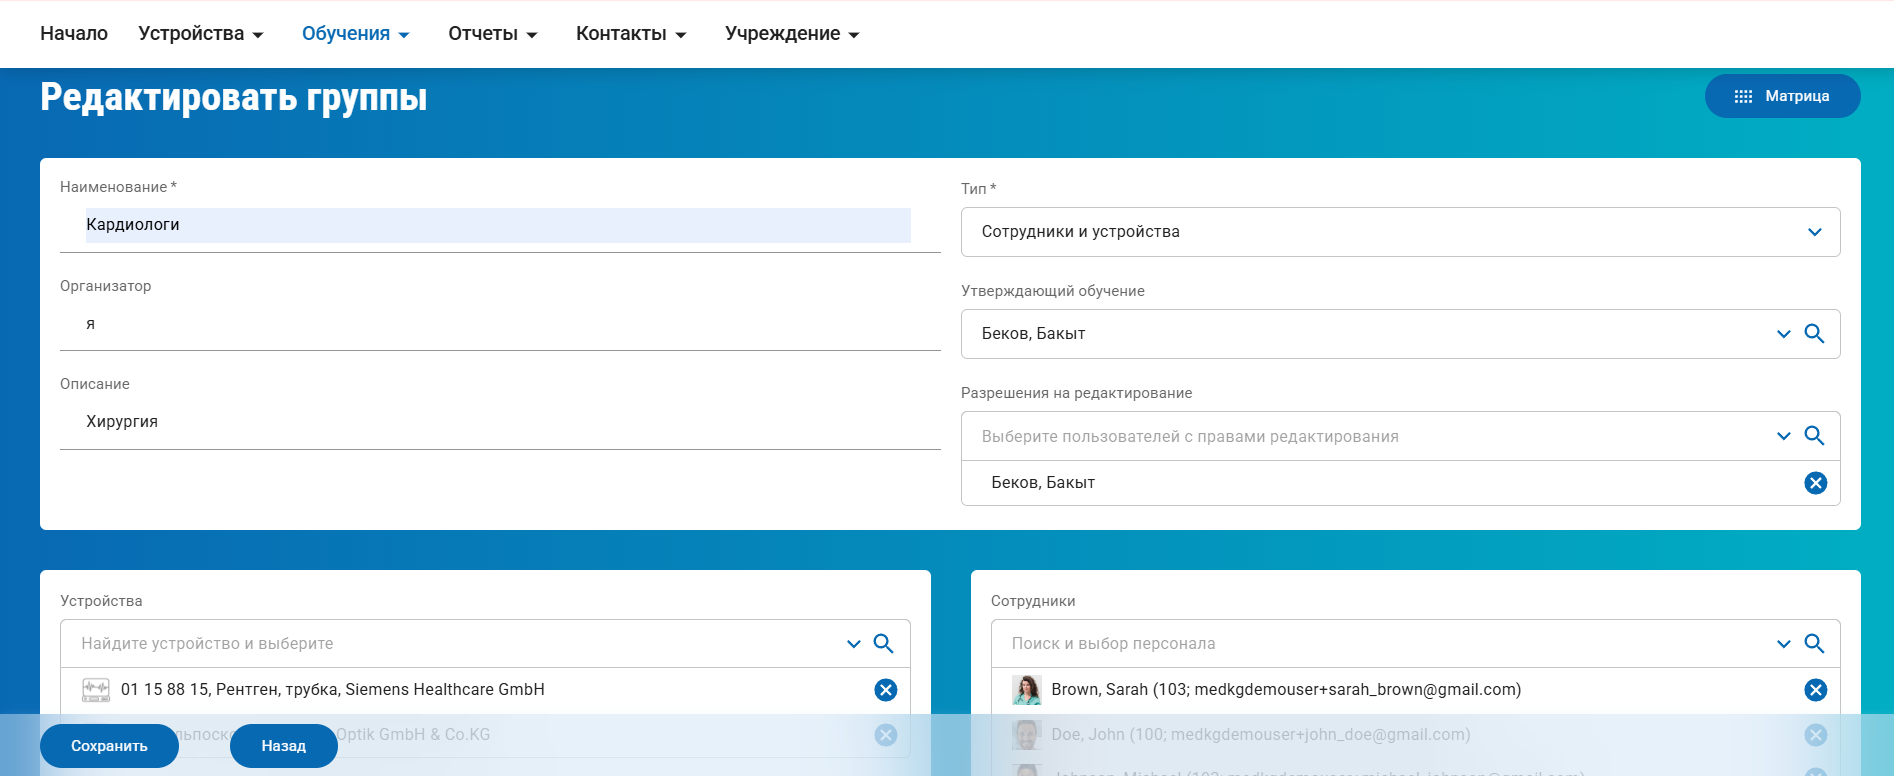Click search icon in Разрешения на редактирование field

[1814, 436]
